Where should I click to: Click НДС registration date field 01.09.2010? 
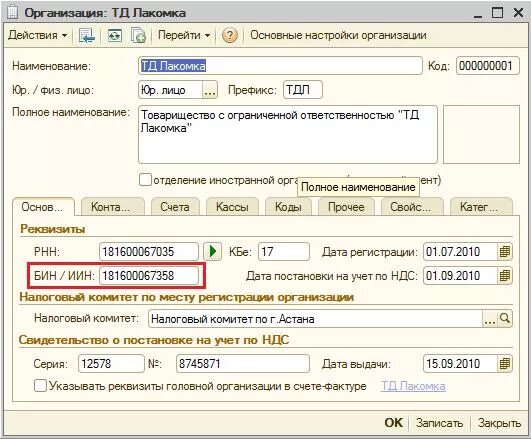coord(461,276)
